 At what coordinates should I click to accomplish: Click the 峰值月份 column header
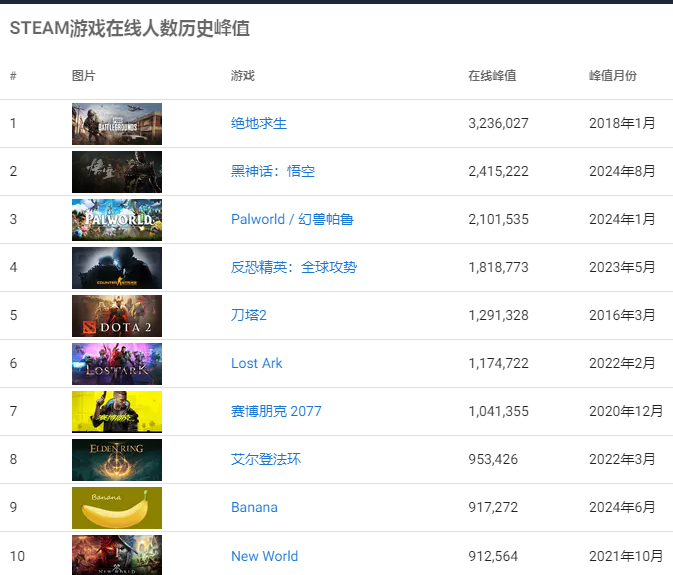click(x=612, y=76)
